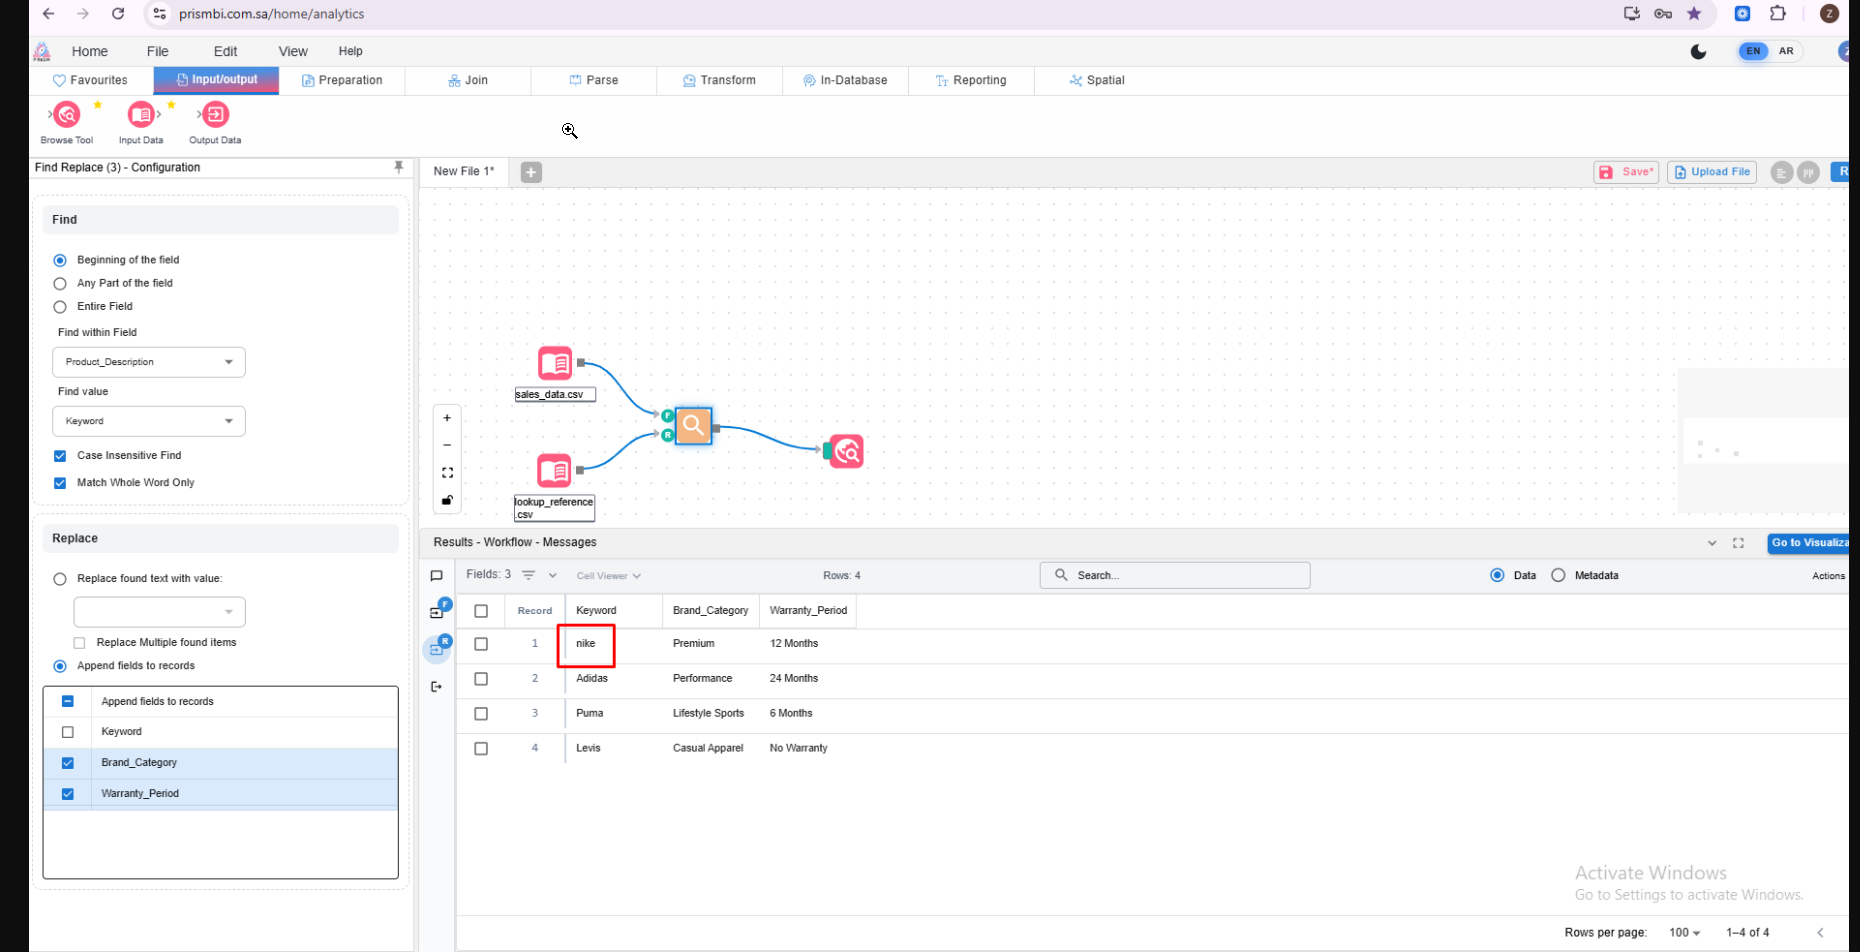Uncheck Case Insensitive Find

click(60, 456)
